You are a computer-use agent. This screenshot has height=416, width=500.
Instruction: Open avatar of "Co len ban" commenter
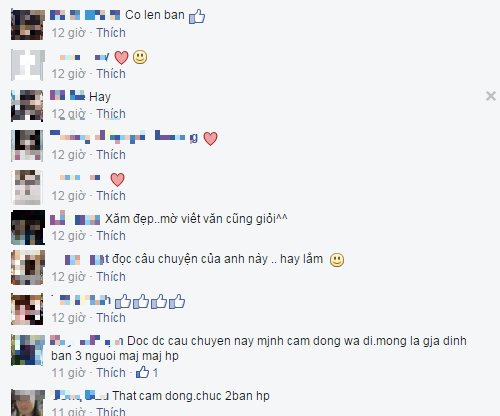click(x=28, y=25)
